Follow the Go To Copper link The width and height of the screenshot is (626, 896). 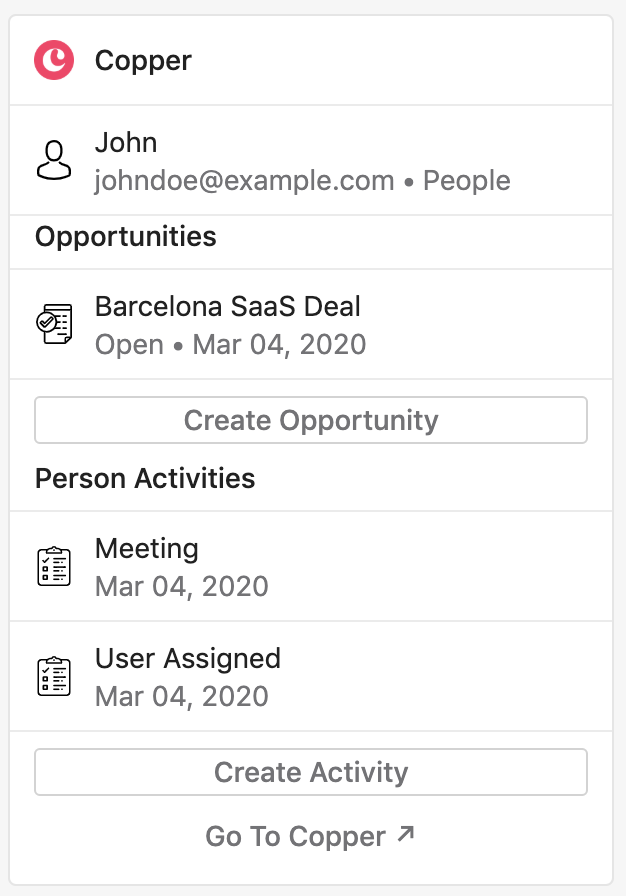pyautogui.click(x=310, y=836)
